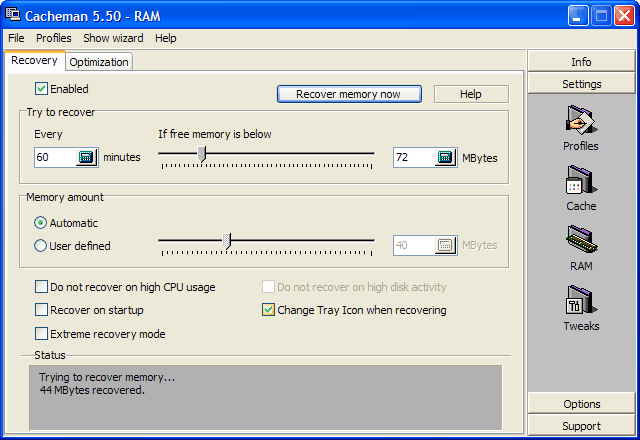Select the Cache icon in sidebar
640x440 pixels.
click(x=581, y=180)
